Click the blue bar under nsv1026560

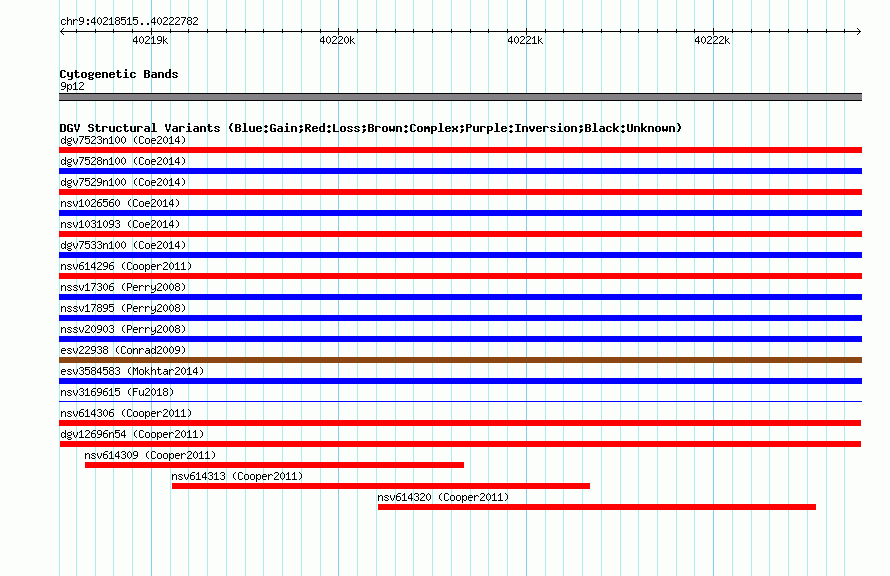(460, 213)
